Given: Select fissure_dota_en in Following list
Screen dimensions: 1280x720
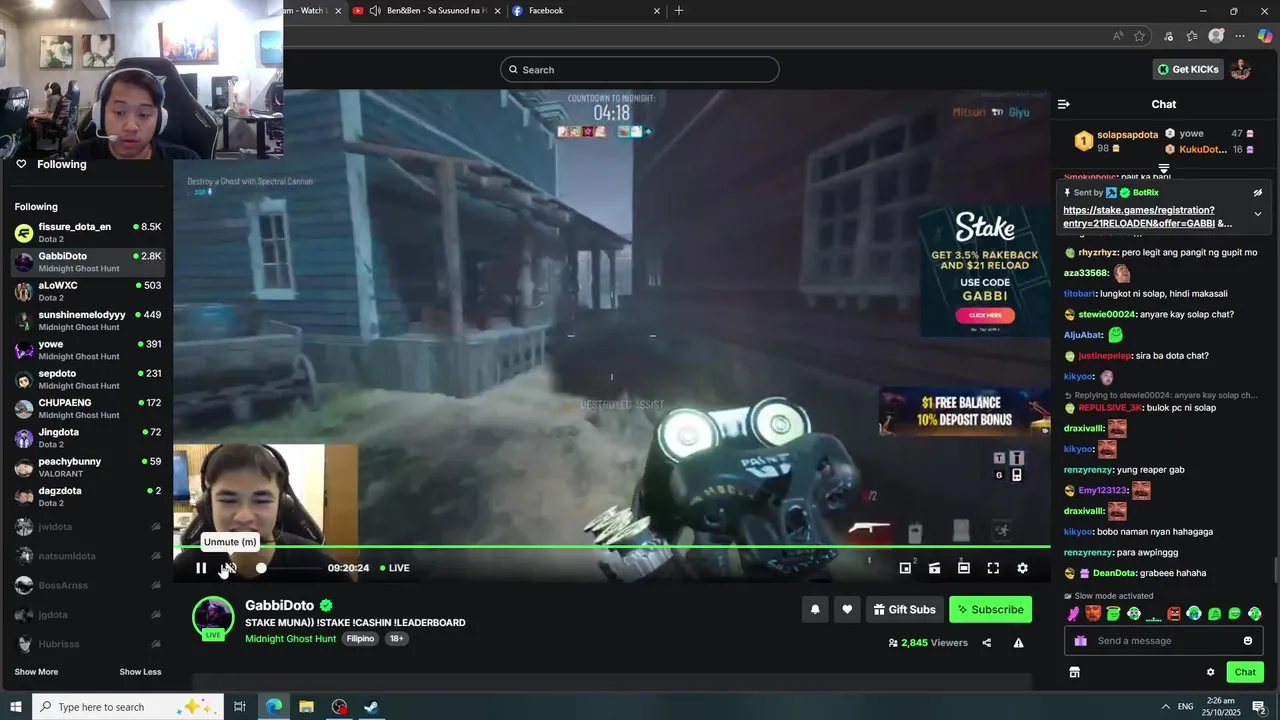Looking at the screenshot, I should pyautogui.click(x=88, y=233).
